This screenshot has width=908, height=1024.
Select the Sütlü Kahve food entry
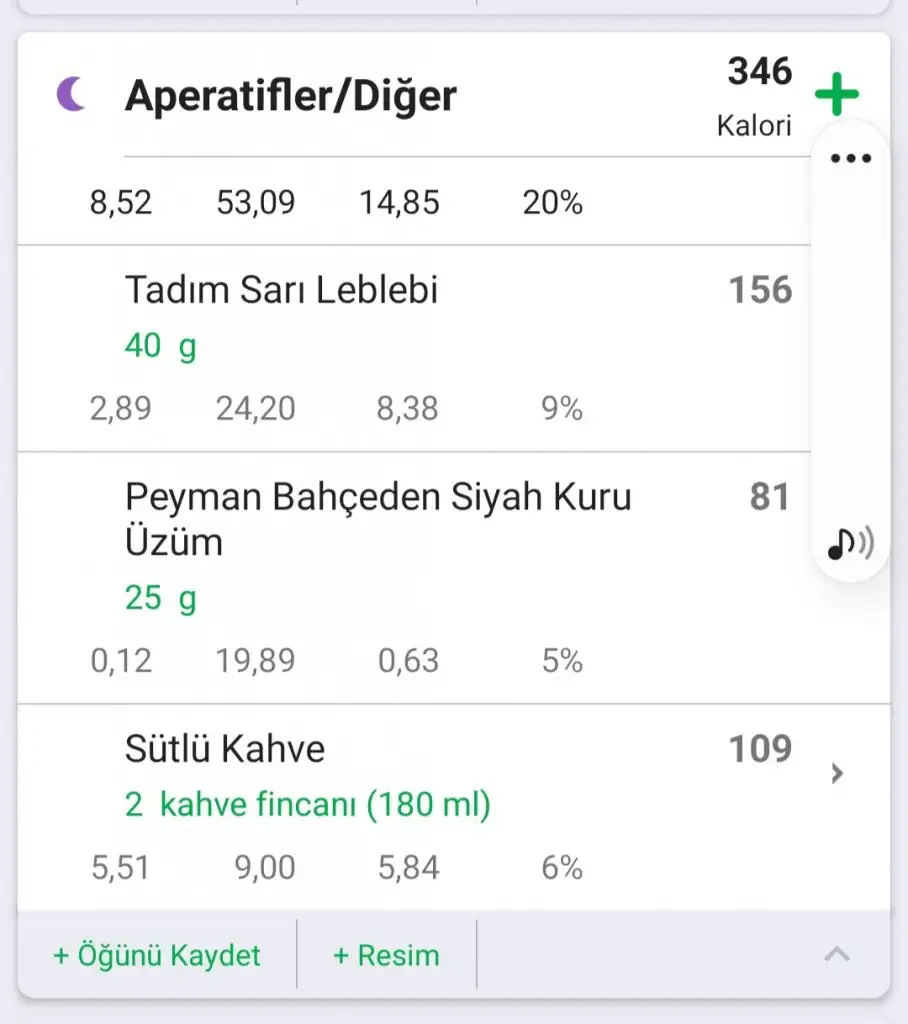coord(225,749)
